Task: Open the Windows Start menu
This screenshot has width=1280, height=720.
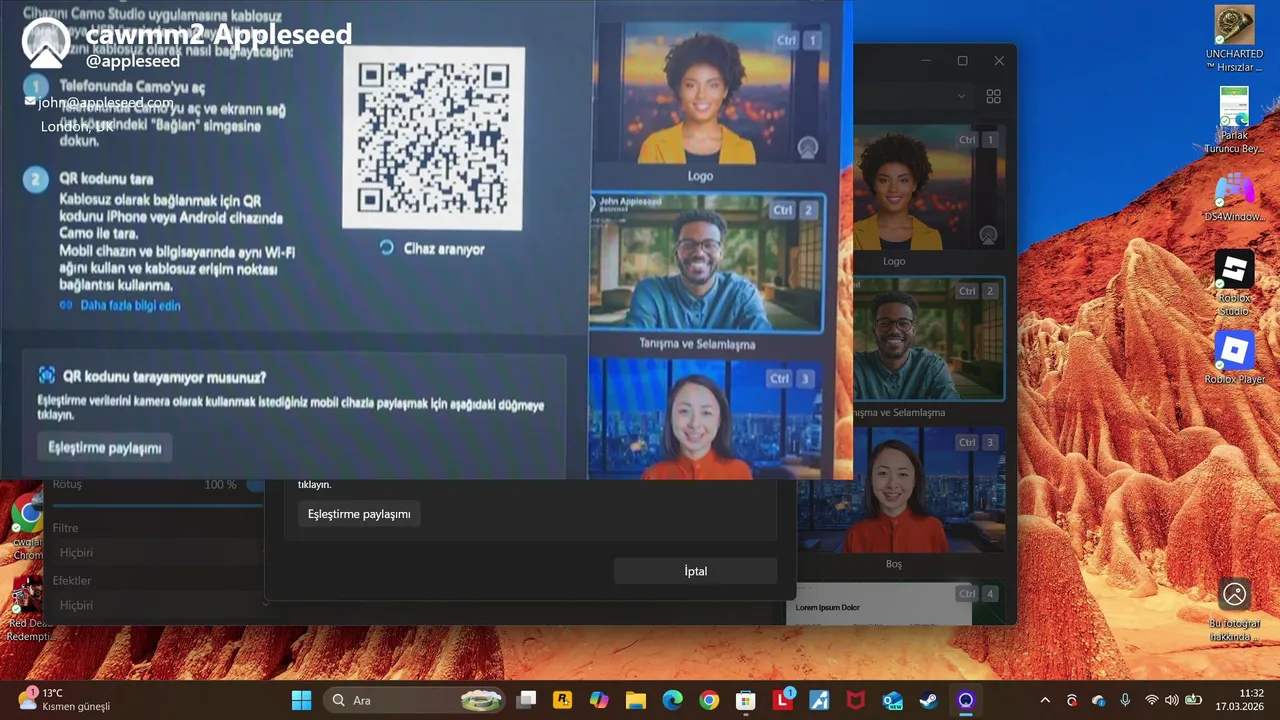Action: tap(301, 700)
